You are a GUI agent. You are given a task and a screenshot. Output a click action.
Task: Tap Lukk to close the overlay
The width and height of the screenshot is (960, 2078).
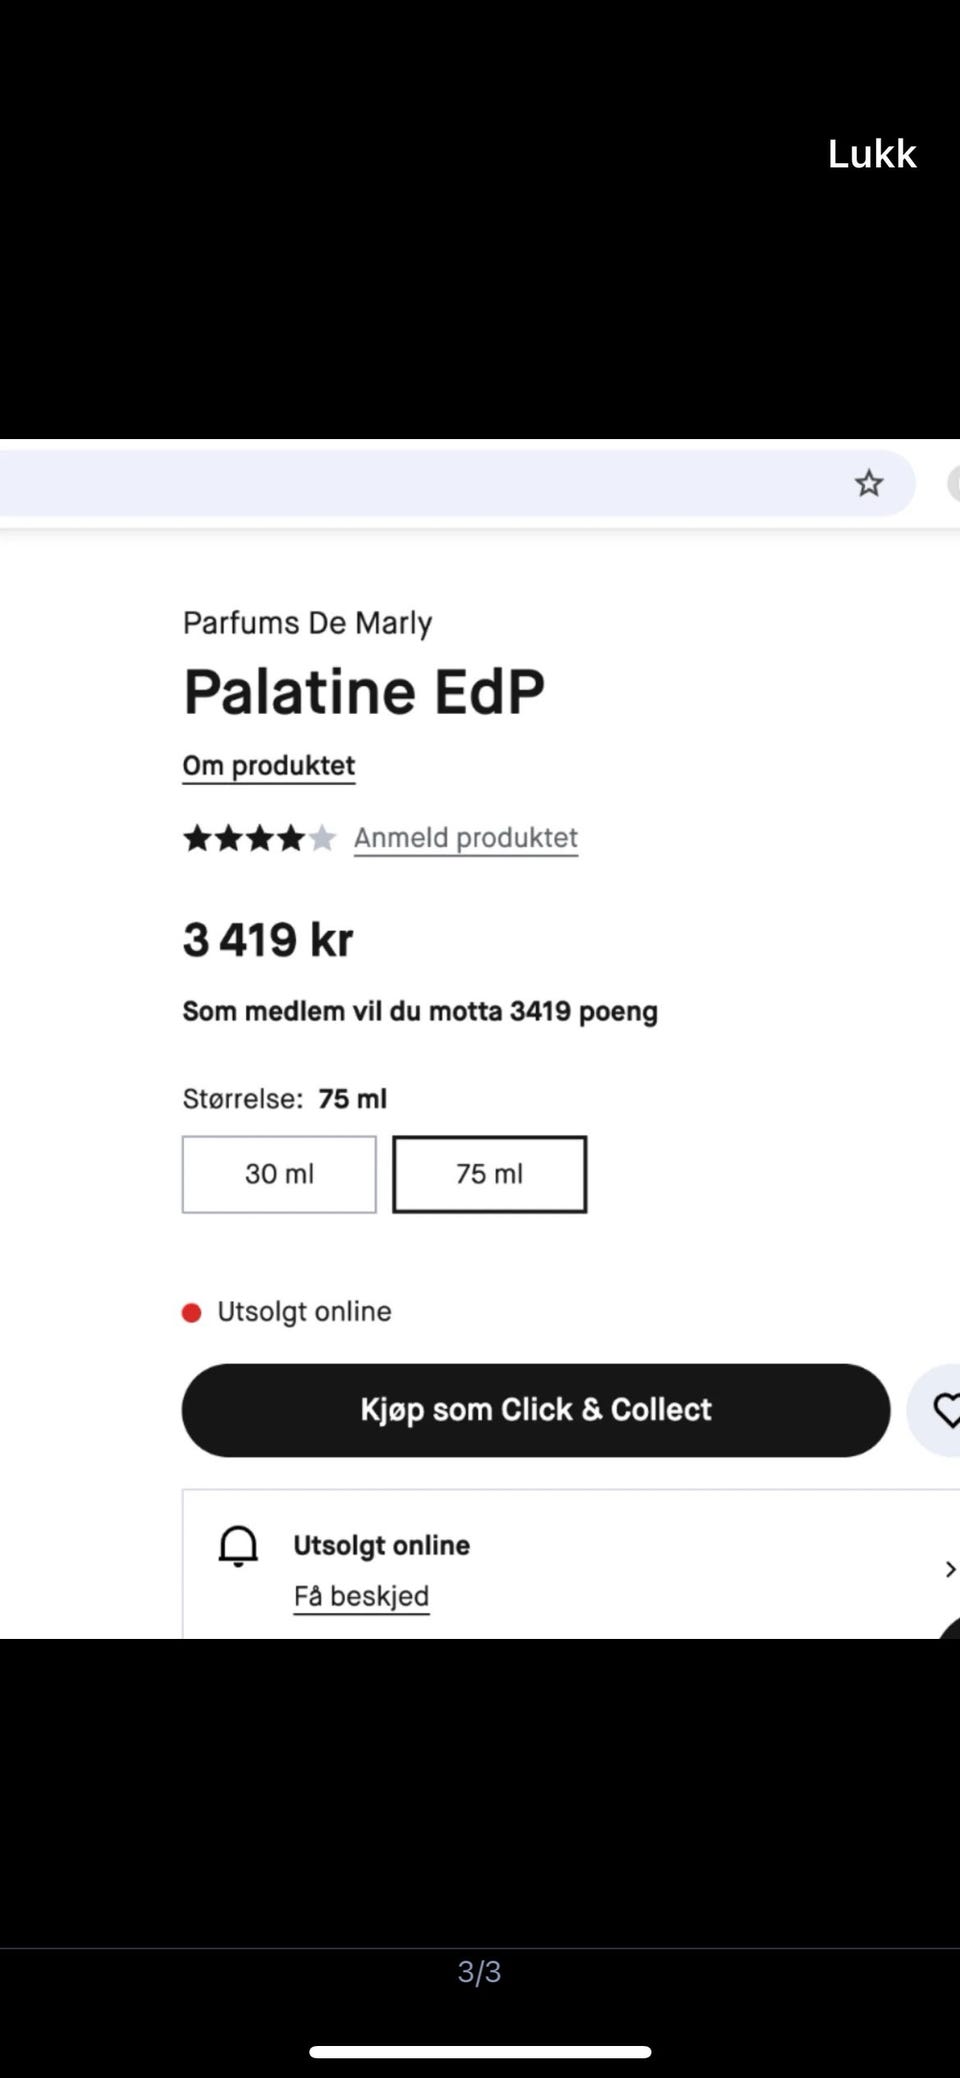pos(871,153)
